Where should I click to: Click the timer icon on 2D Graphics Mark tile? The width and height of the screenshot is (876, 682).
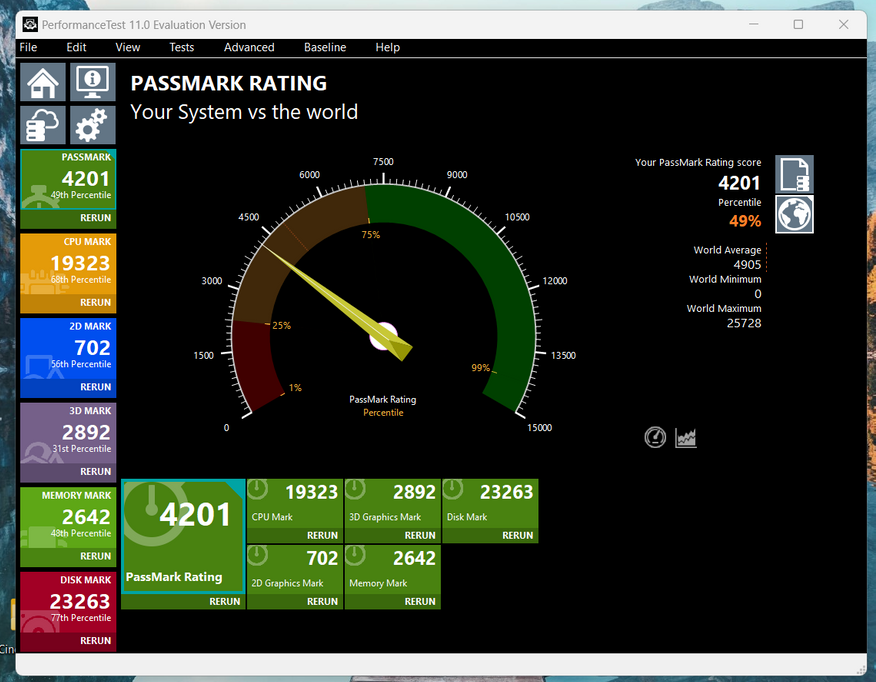point(258,555)
